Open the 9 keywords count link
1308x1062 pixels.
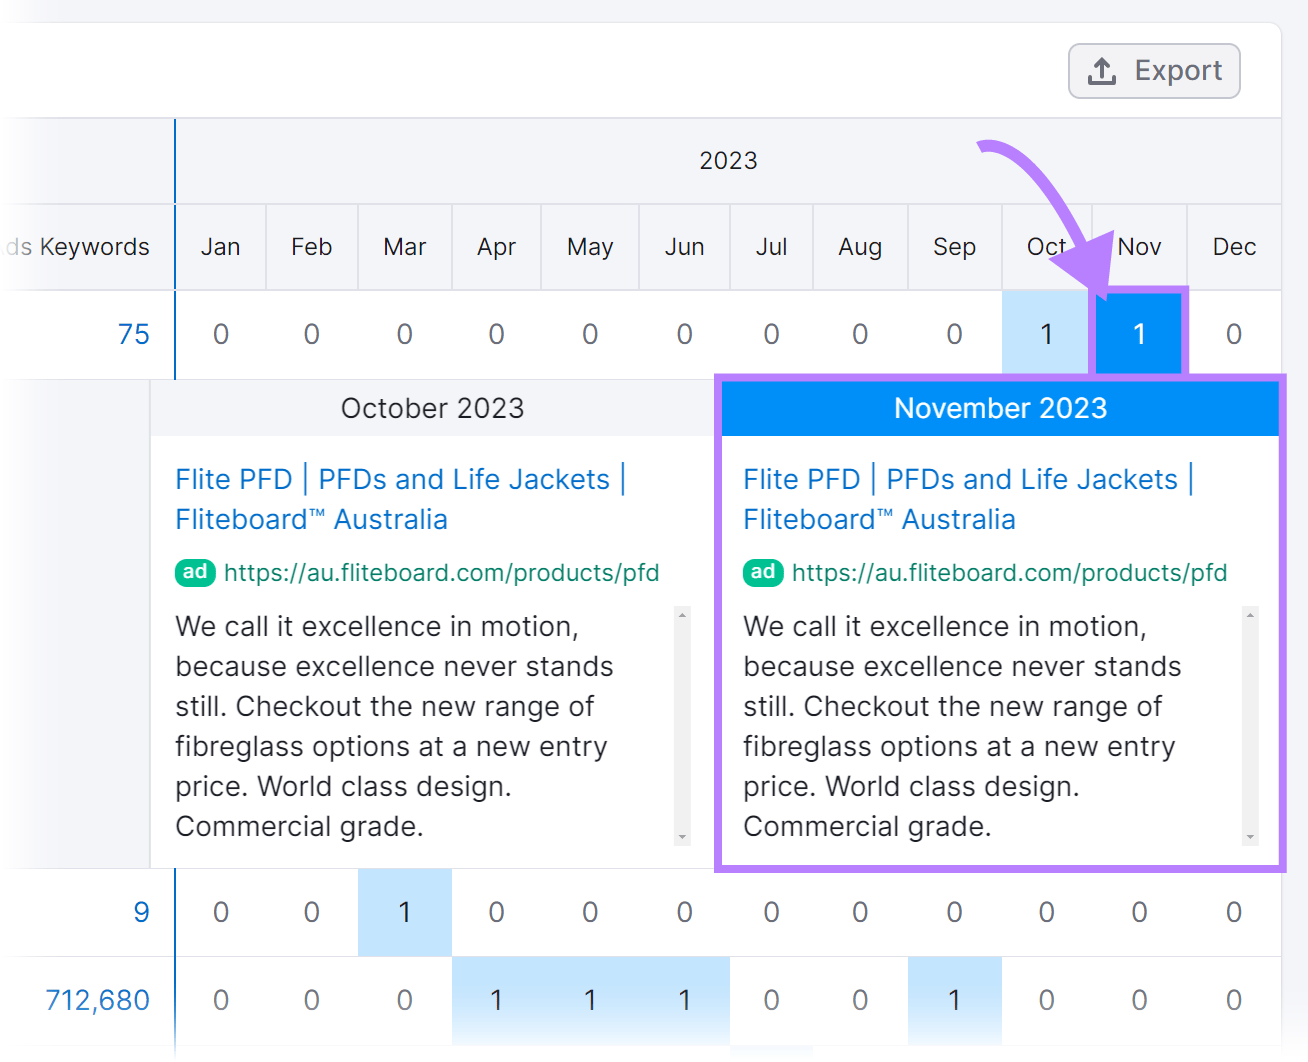pyautogui.click(x=141, y=912)
